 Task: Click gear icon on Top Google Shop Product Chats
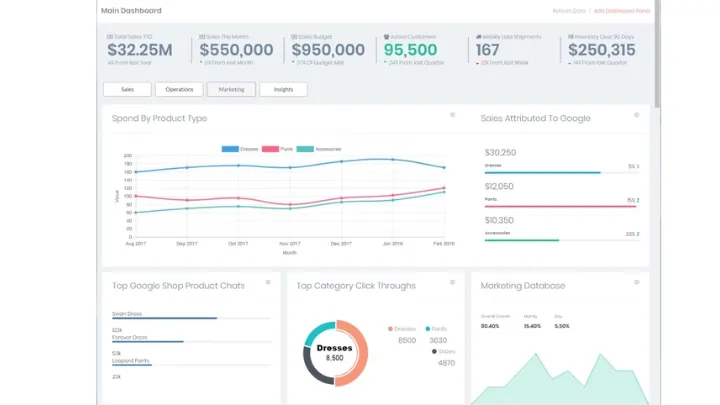point(268,283)
